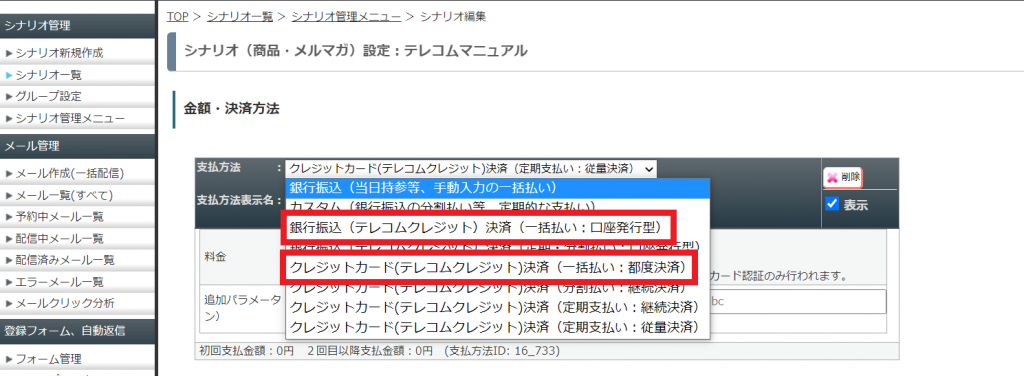This screenshot has width=1024, height=376.
Task: Go to シナリオ一覧 via breadcrumb
Action: coord(240,16)
